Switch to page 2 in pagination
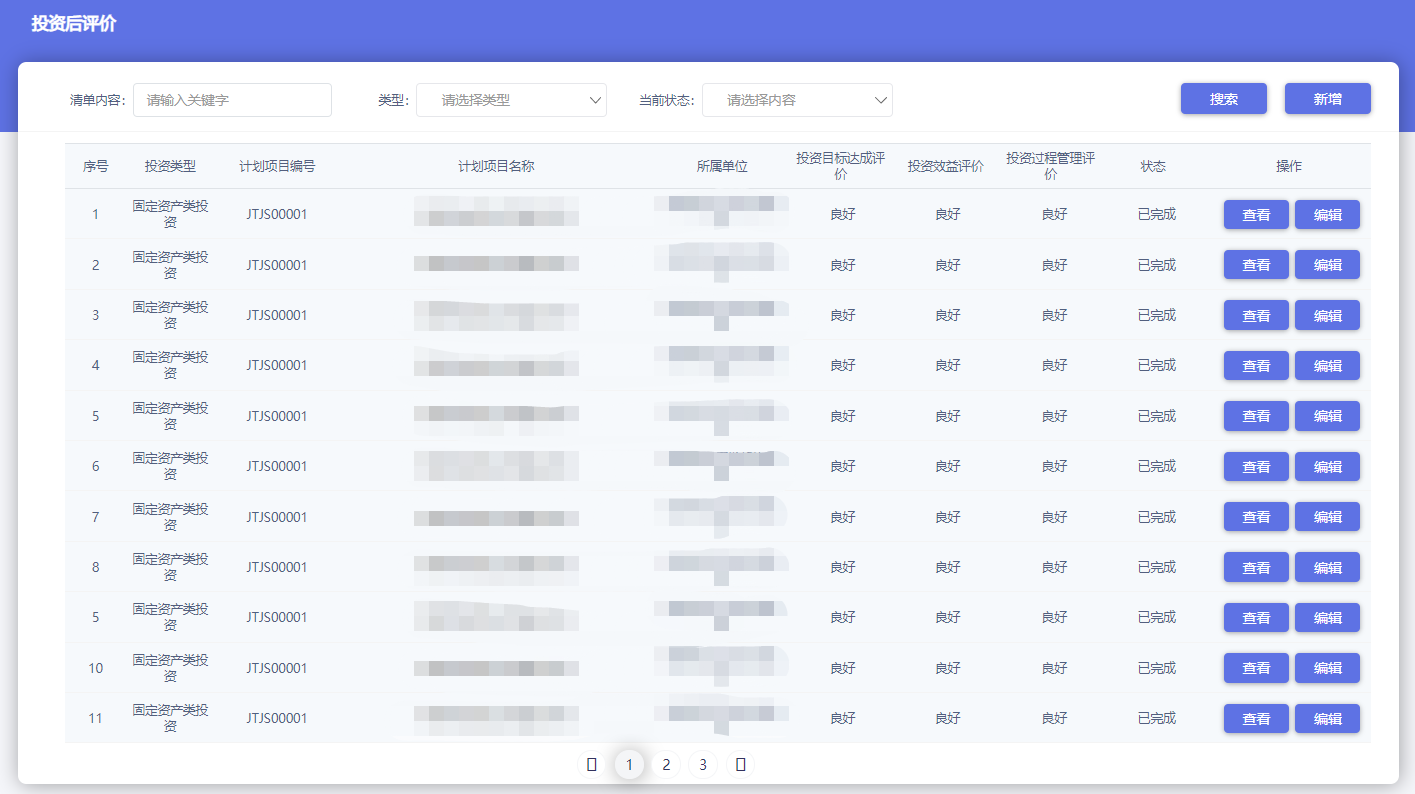1415x794 pixels. [666, 765]
